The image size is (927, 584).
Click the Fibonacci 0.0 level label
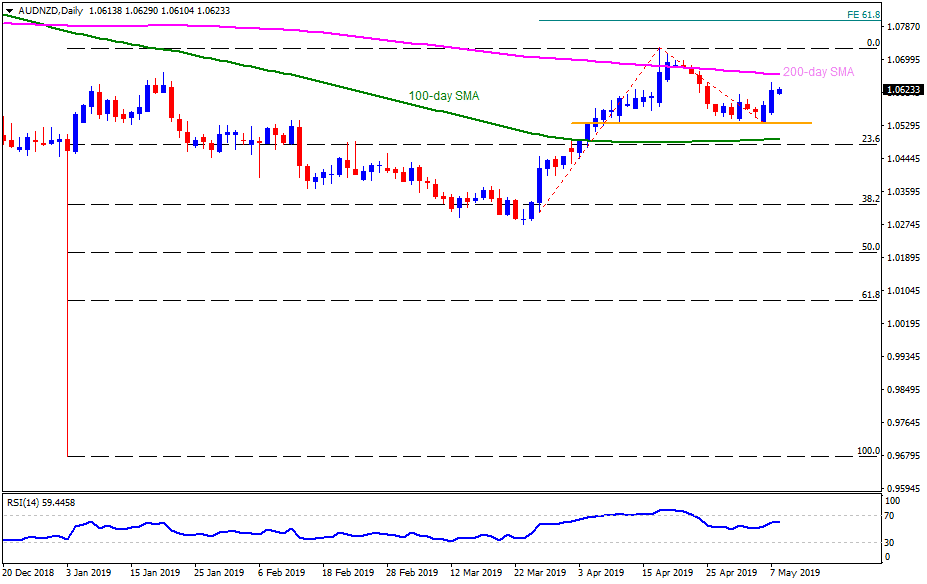click(x=872, y=43)
